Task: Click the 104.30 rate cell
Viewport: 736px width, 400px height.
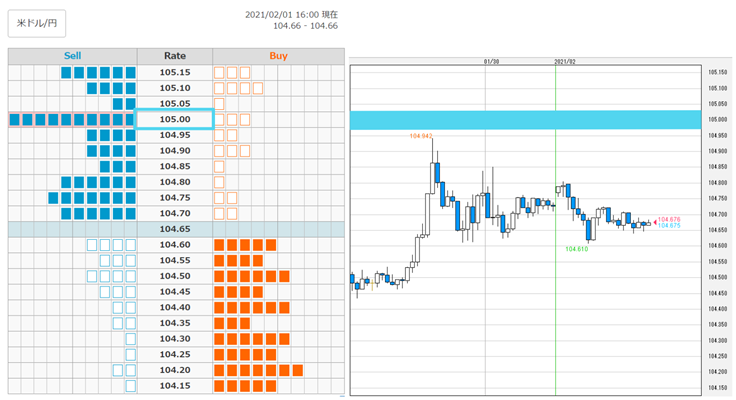Action: click(175, 338)
